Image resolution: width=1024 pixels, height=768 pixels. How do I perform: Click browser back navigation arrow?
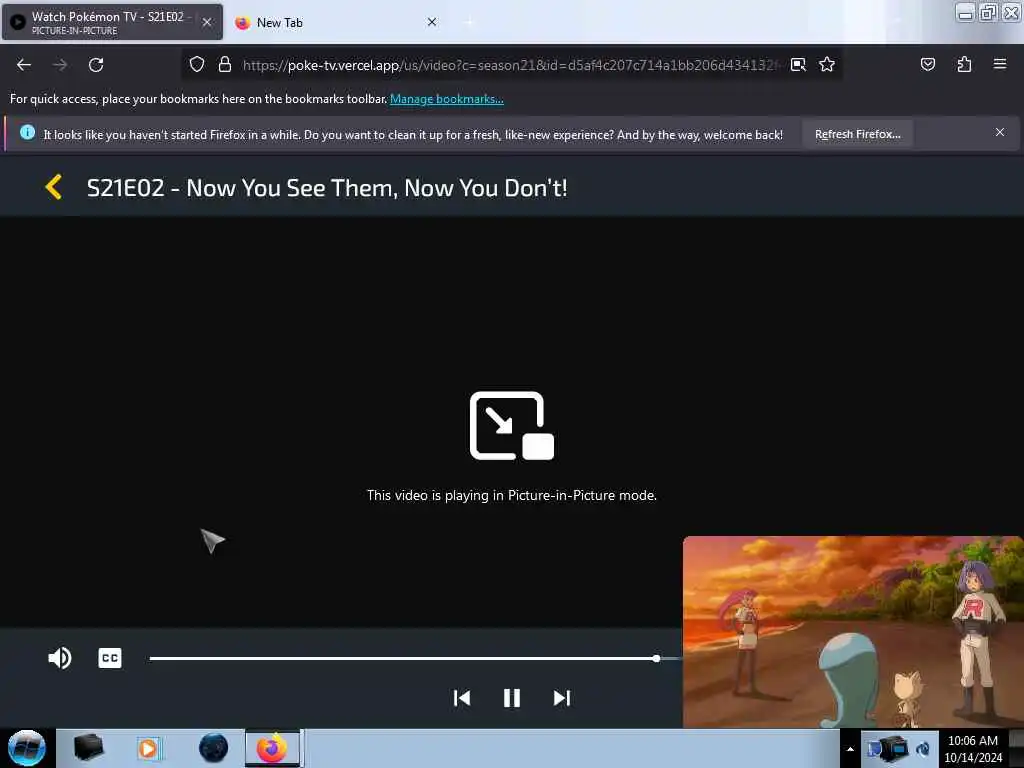point(24,65)
